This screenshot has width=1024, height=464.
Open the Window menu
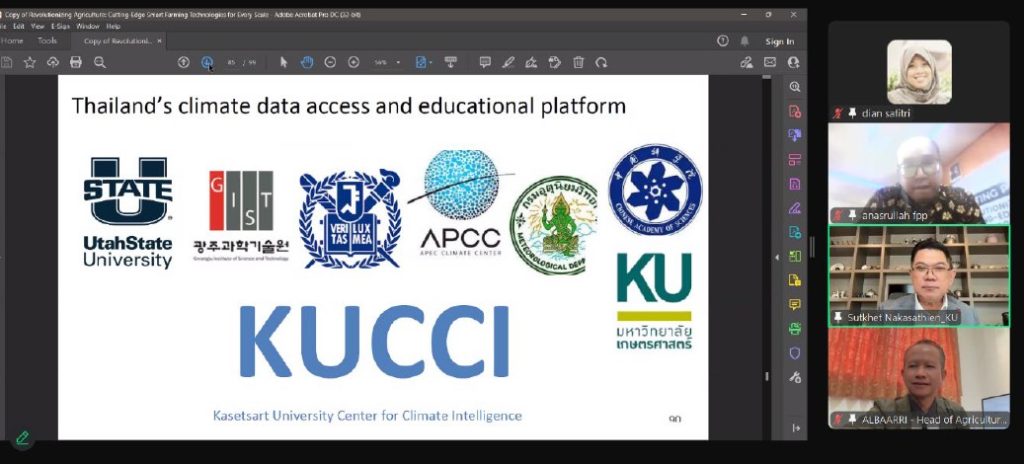(88, 26)
